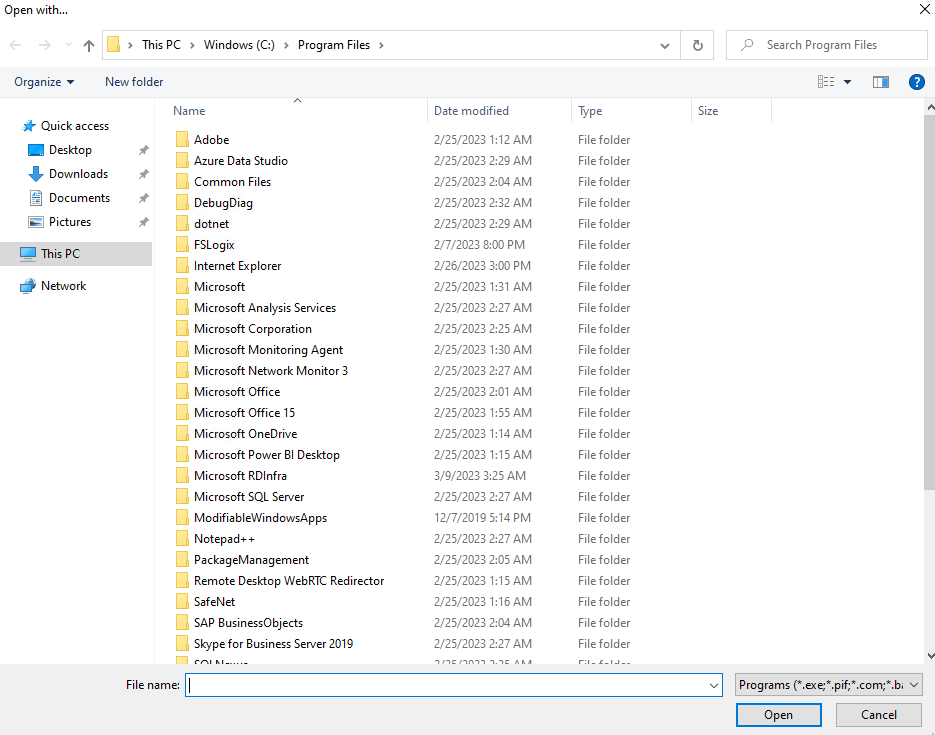Go up one folder level
The width and height of the screenshot is (935, 735).
click(89, 45)
